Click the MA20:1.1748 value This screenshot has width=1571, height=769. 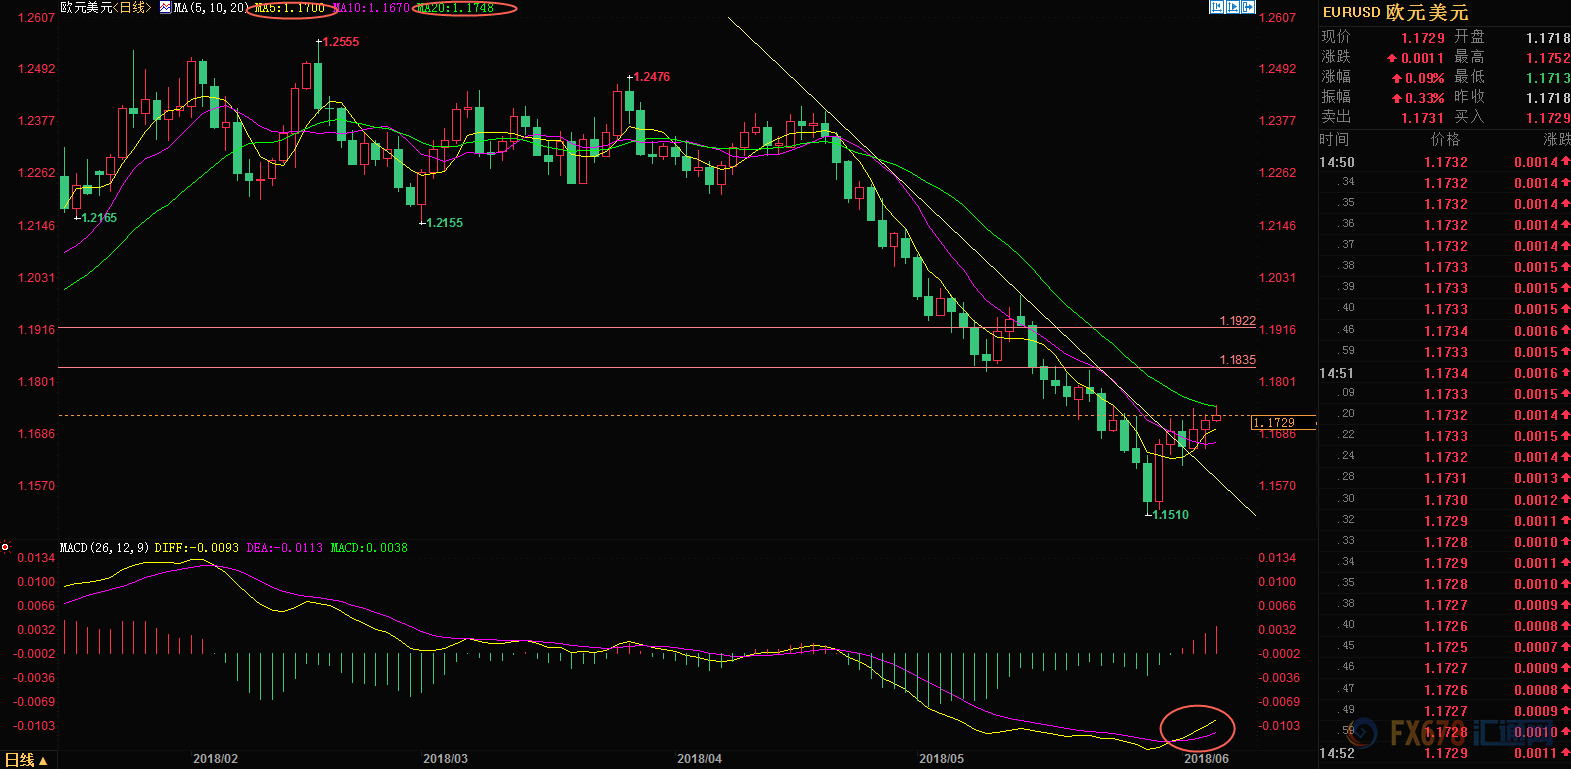point(456,8)
